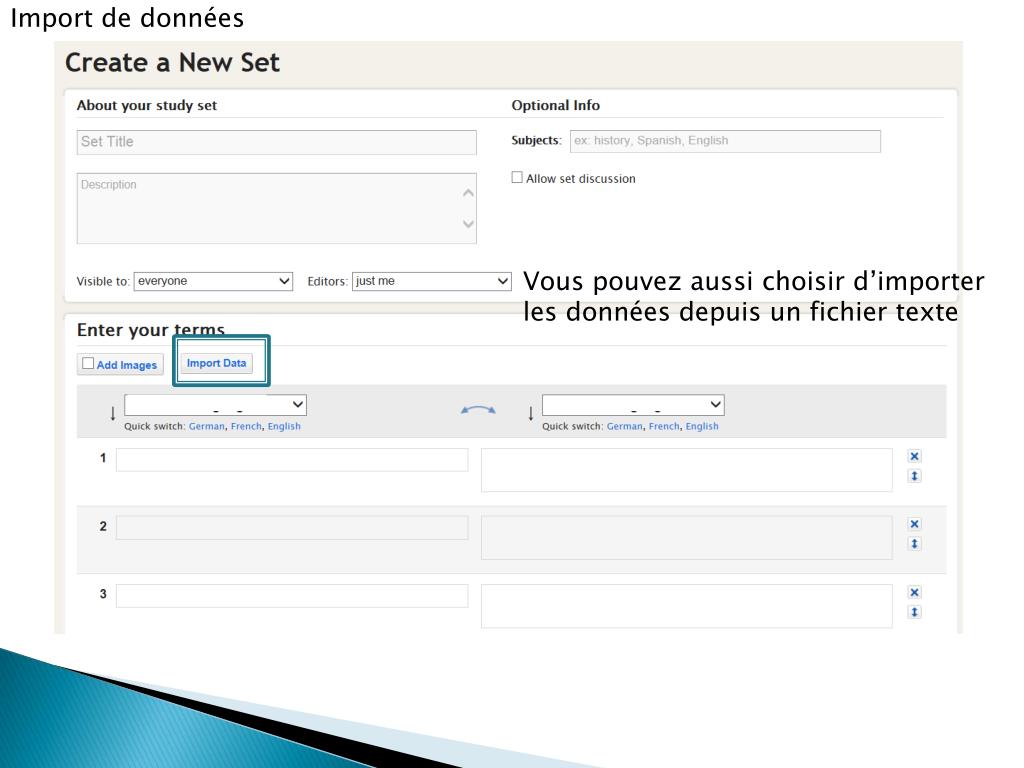Quick switch left column to German
This screenshot has width=1024, height=768.
click(206, 426)
